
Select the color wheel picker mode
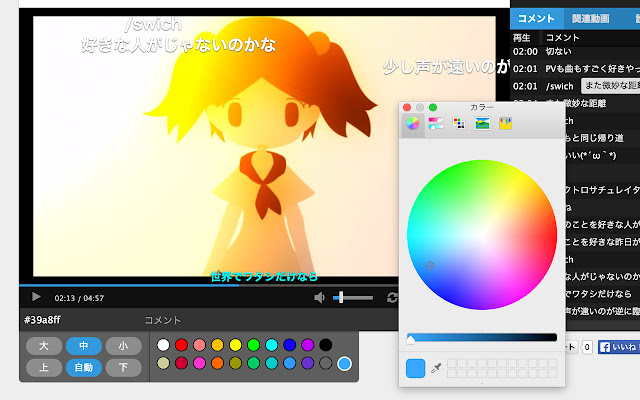pos(413,123)
